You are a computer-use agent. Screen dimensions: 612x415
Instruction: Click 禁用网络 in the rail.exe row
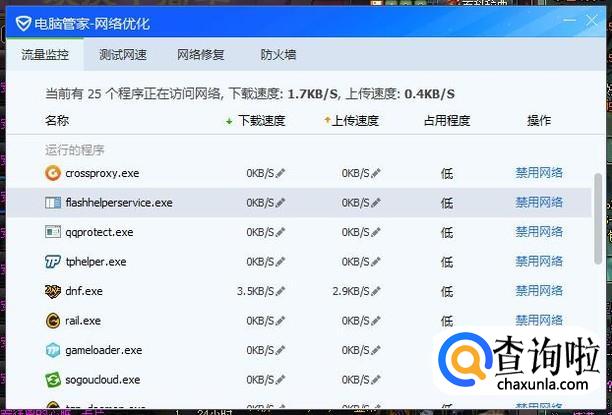[539, 321]
